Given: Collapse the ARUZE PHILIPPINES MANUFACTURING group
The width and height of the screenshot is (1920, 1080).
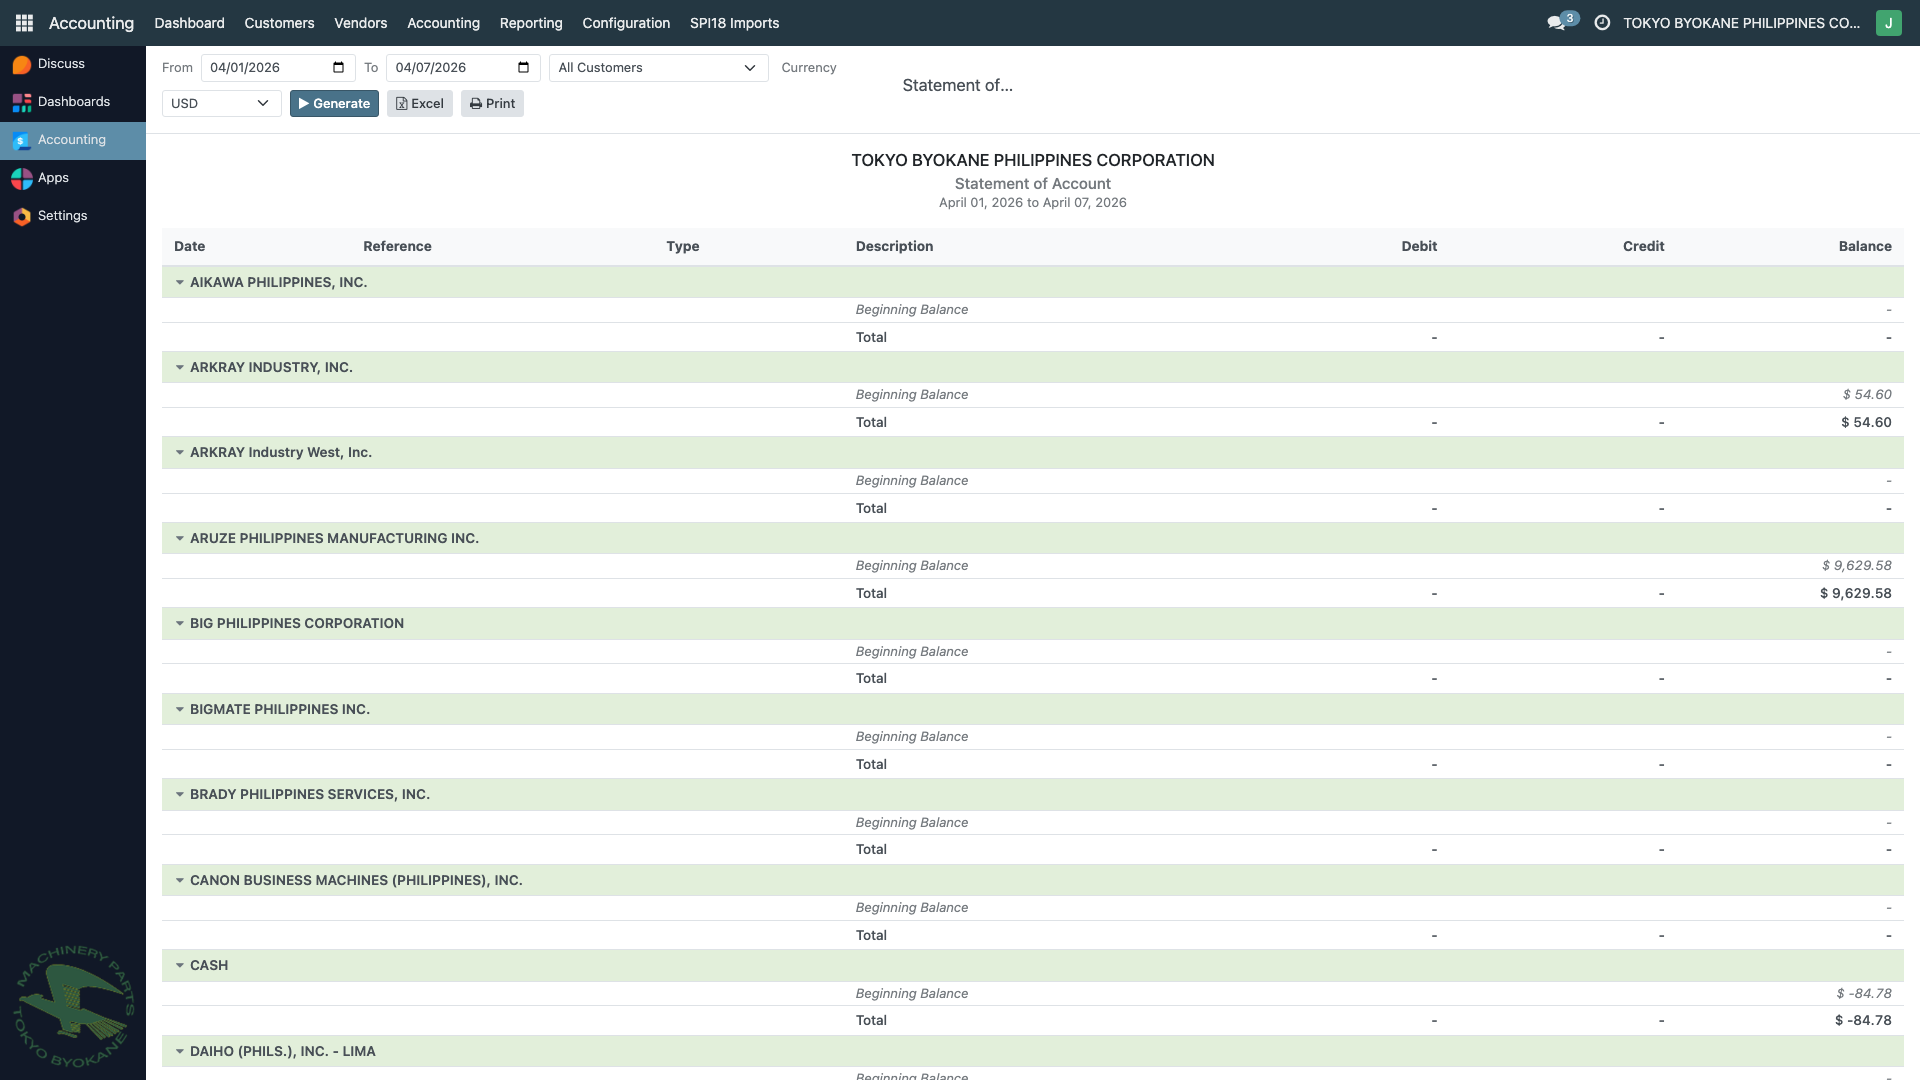Looking at the screenshot, I should 180,539.
